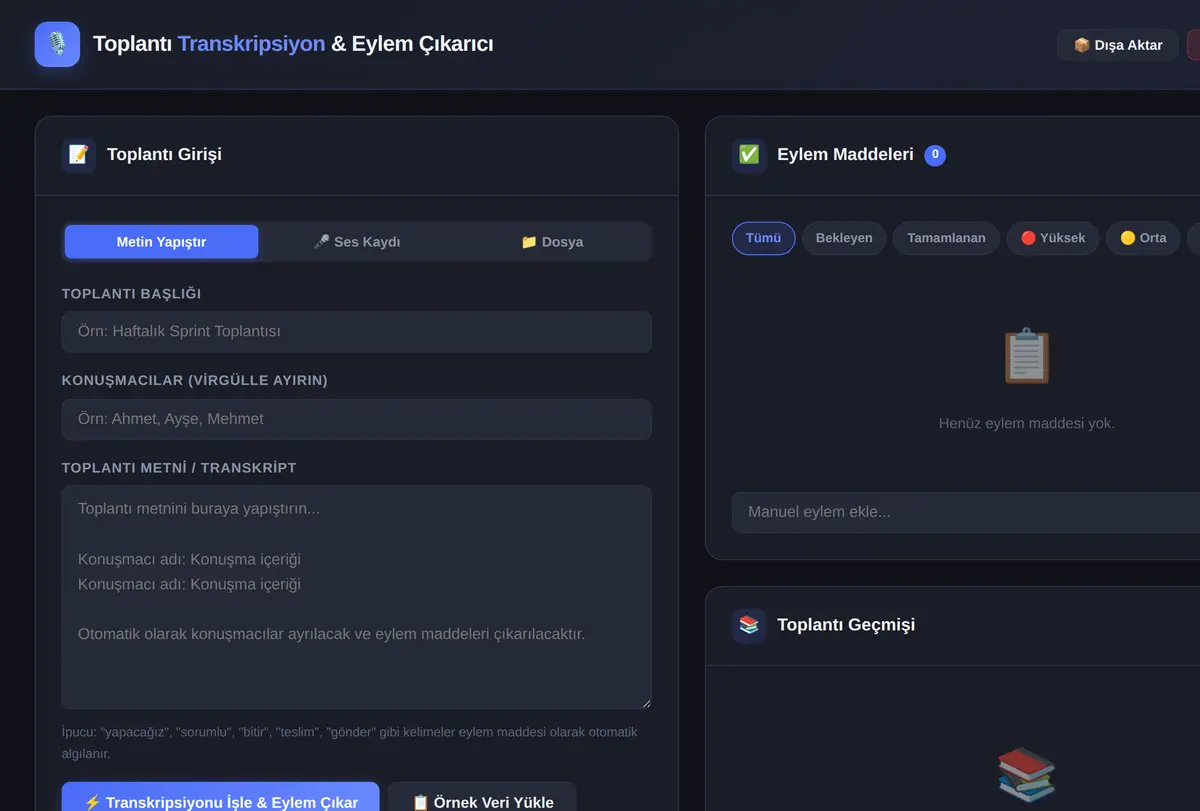The image size is (1200, 811).
Task: Click the checkmark icon beside Eylem Maddeleri
Action: pyautogui.click(x=749, y=155)
